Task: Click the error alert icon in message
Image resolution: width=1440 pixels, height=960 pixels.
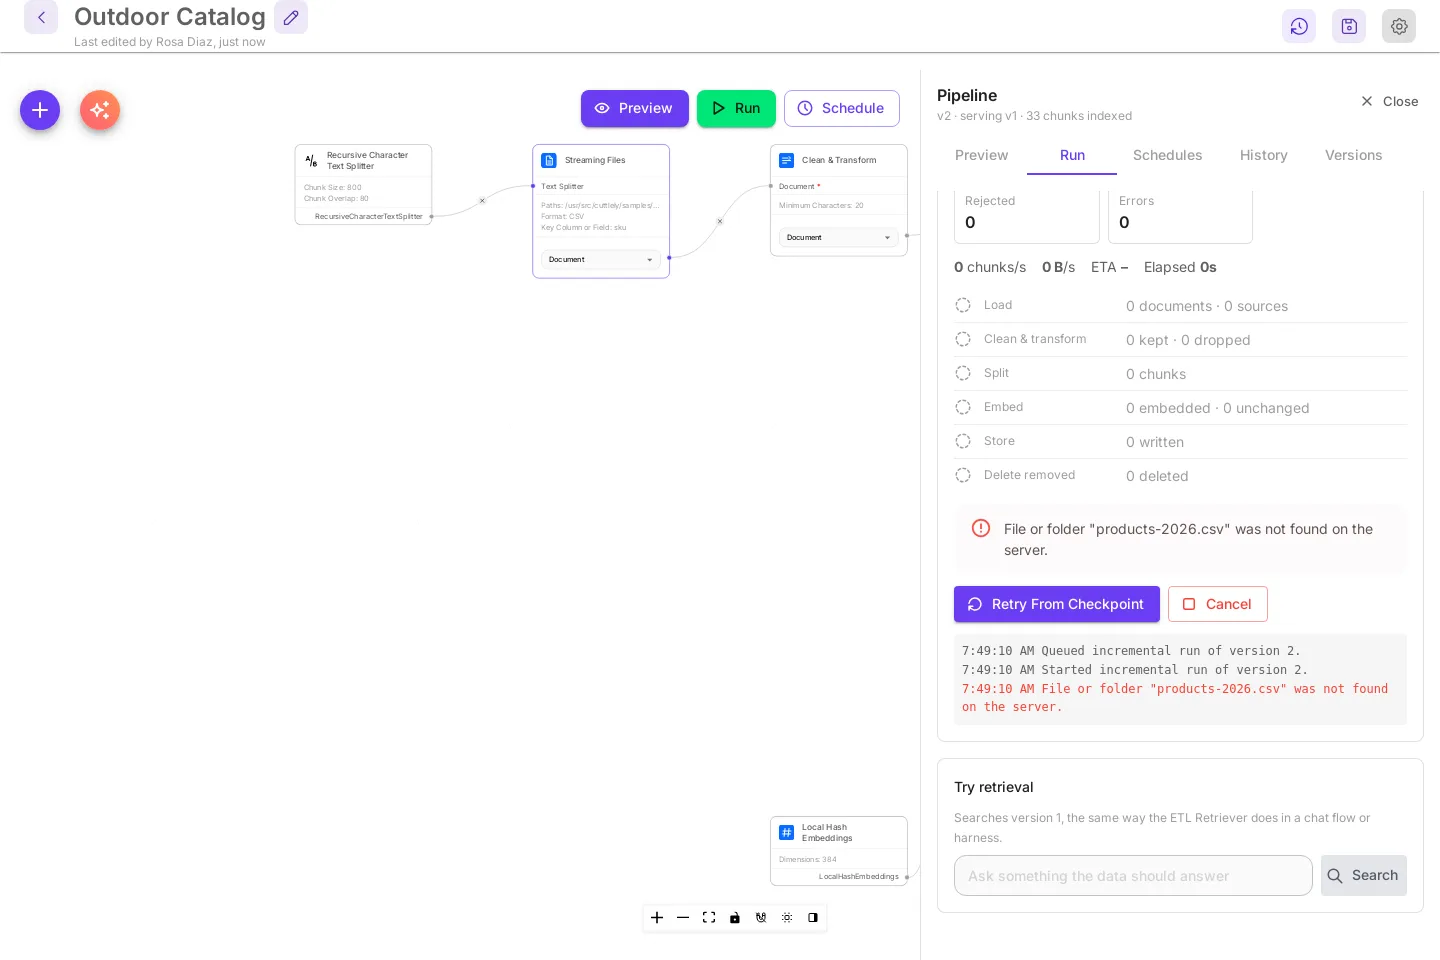Action: pos(981,528)
